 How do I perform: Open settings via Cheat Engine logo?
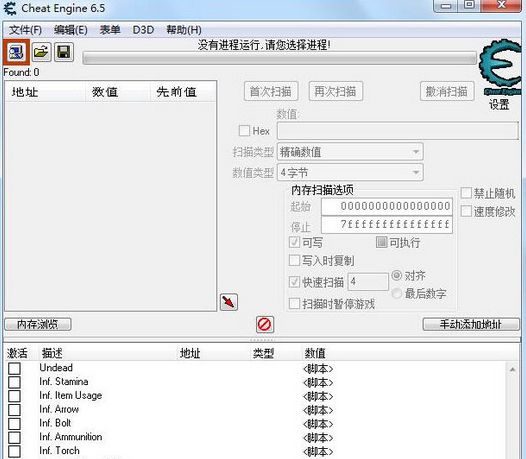coord(500,67)
